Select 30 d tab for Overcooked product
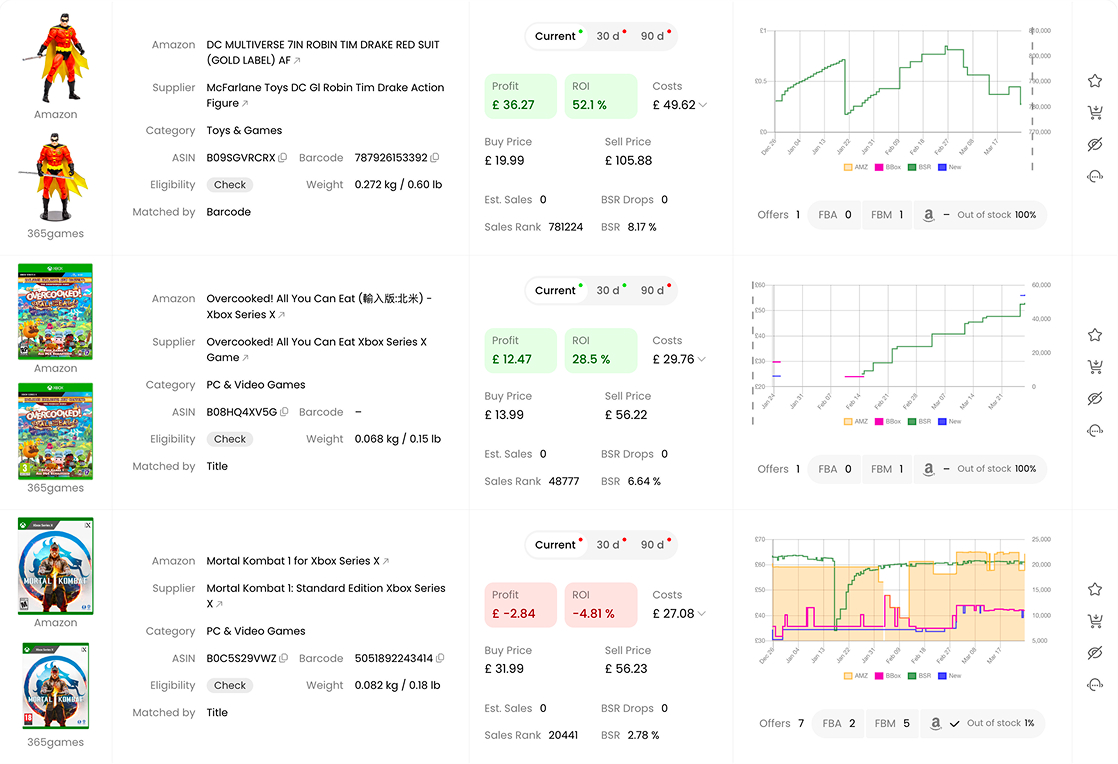Image resolution: width=1118 pixels, height=764 pixels. 610,291
